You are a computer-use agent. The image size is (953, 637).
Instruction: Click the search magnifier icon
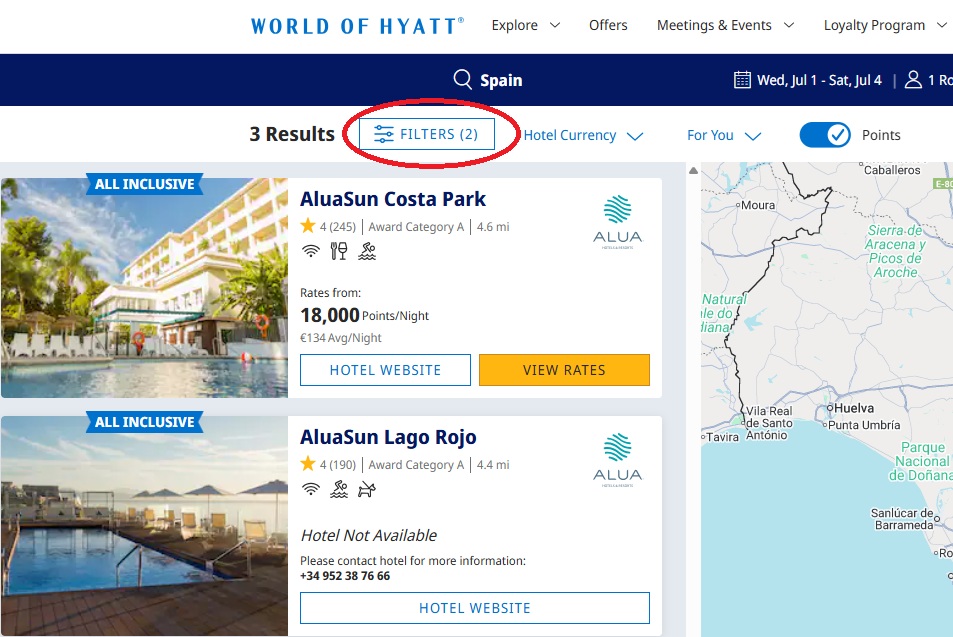coord(463,79)
